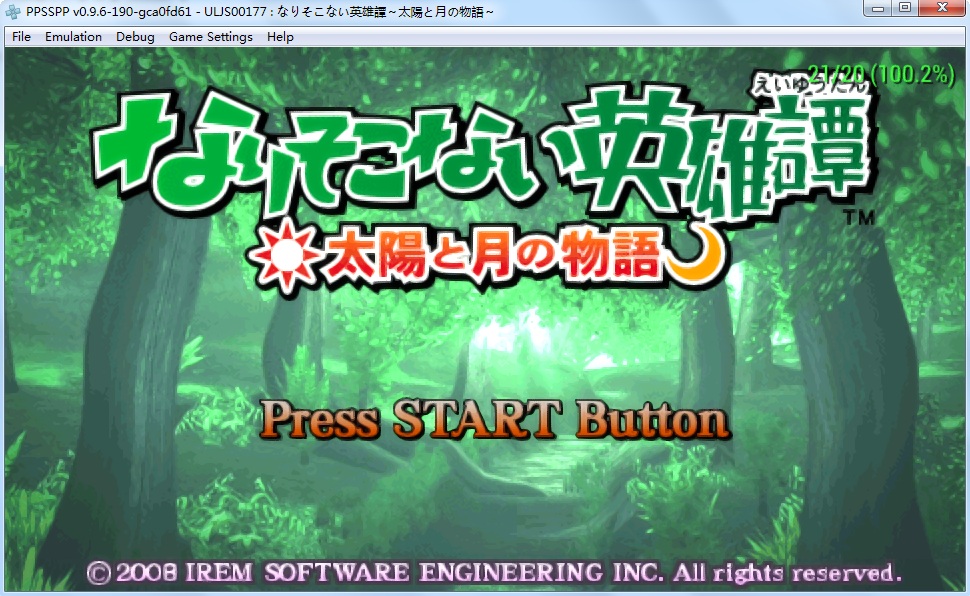This screenshot has width=970, height=596.
Task: Open the Emulation menu
Action: click(x=73, y=37)
